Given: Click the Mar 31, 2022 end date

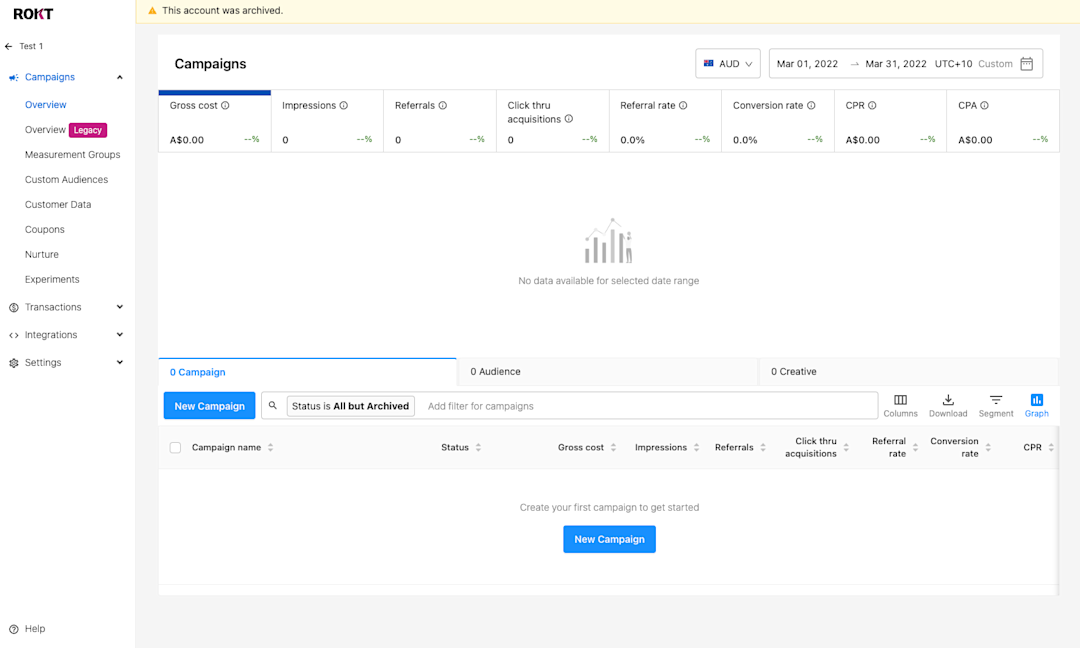Looking at the screenshot, I should pos(896,63).
